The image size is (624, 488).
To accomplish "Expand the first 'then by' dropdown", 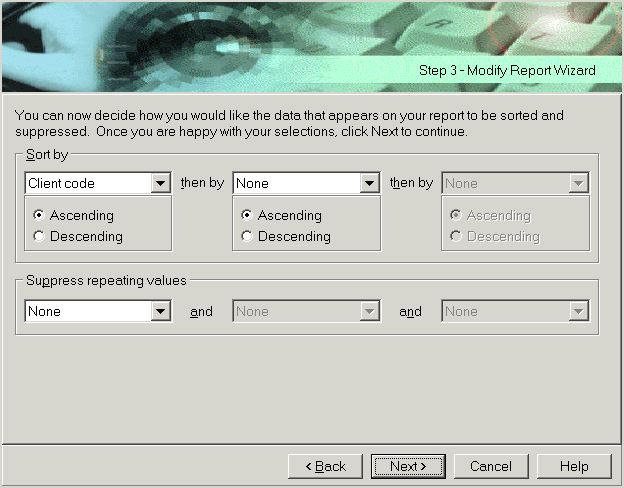I will point(369,184).
